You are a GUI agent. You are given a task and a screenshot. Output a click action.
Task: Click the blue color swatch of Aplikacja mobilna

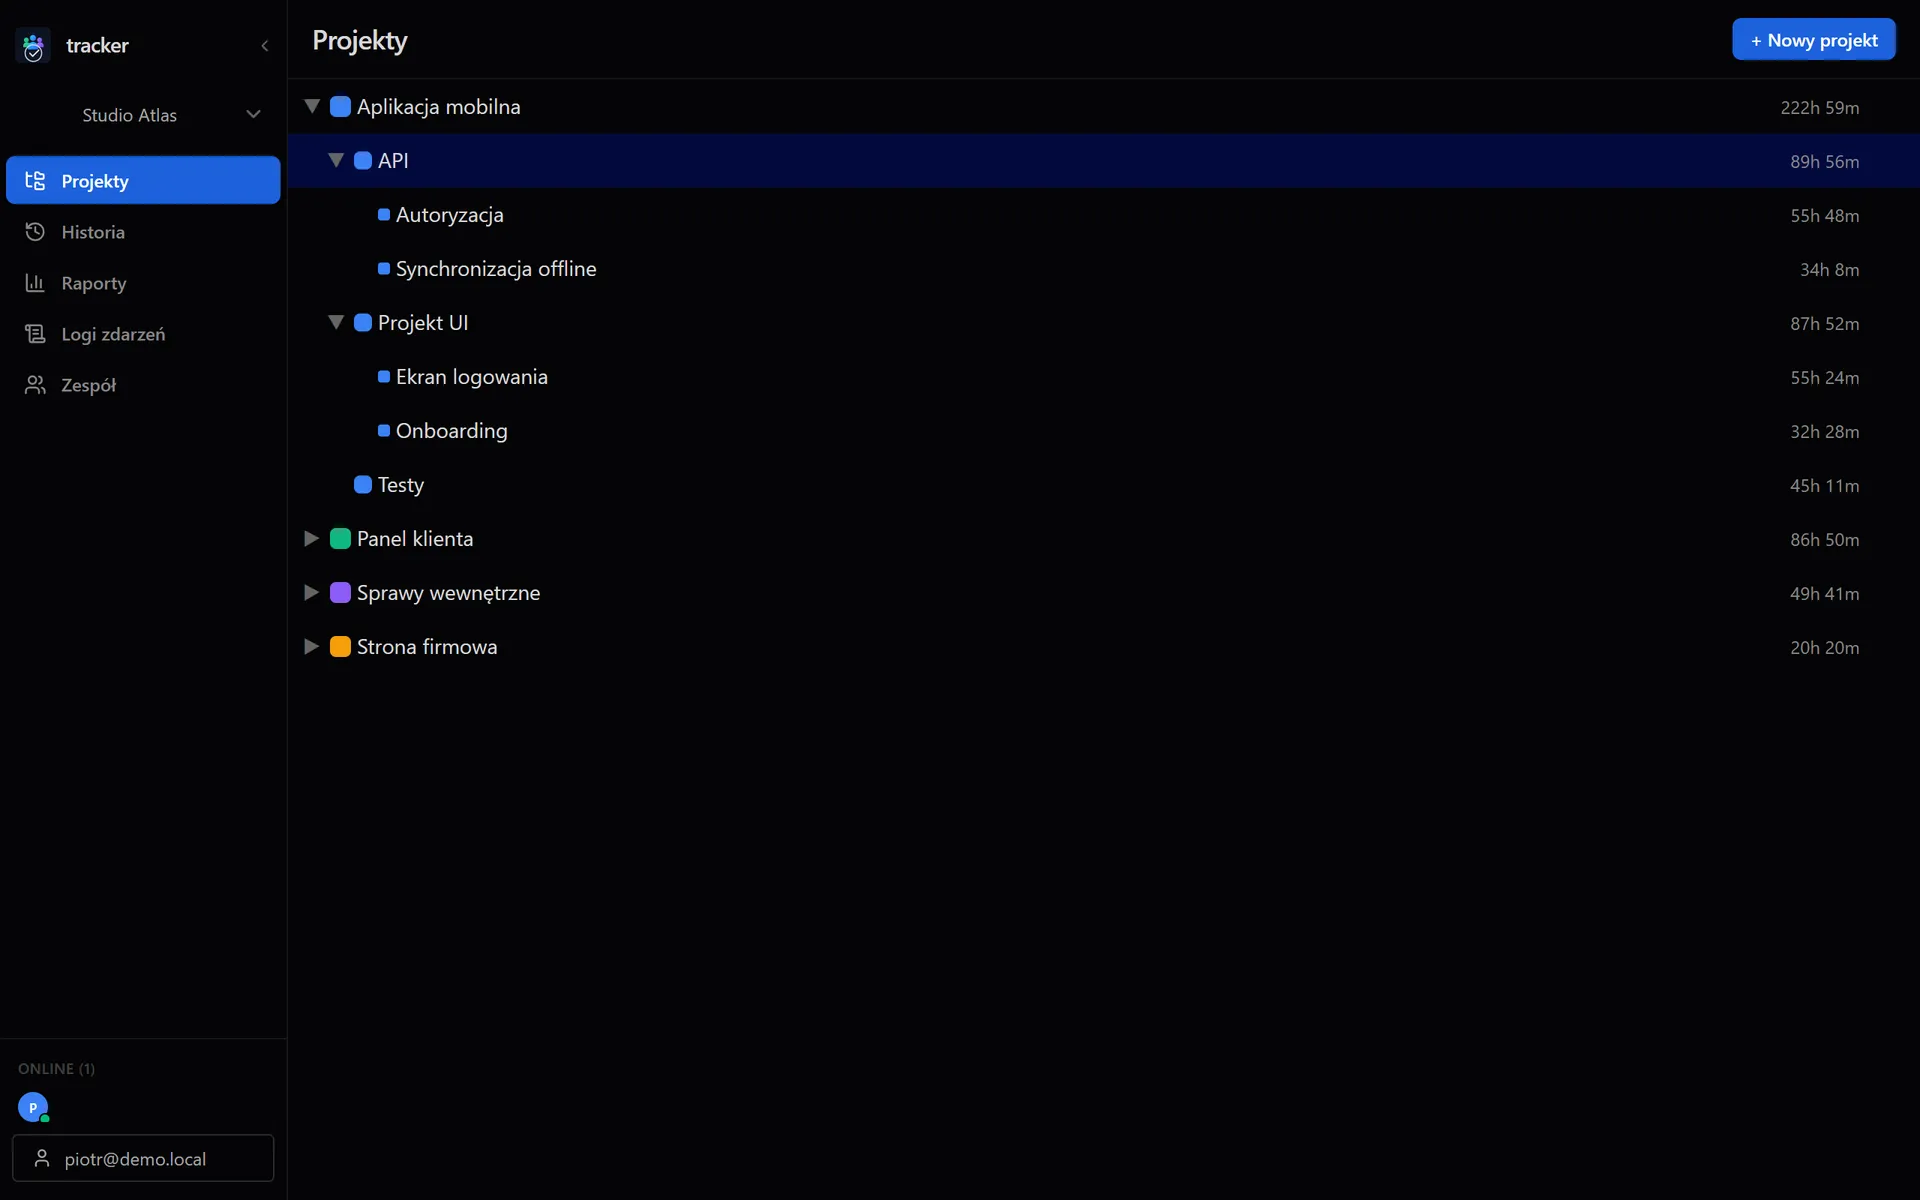click(340, 106)
